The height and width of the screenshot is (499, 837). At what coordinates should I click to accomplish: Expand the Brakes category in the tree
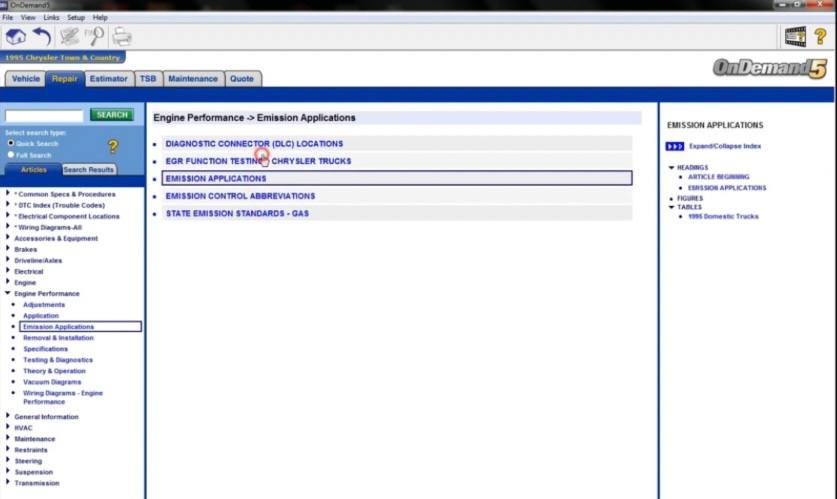(8, 249)
